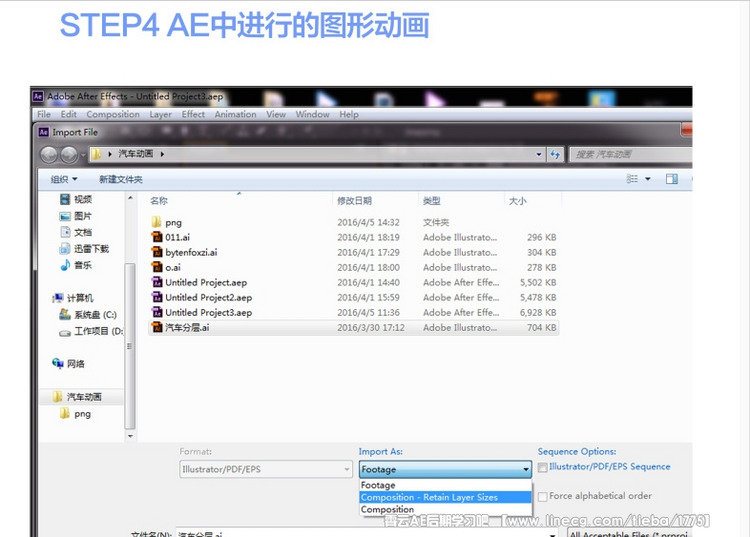The width and height of the screenshot is (750, 537).
Task: Open the File menu
Action: [44, 114]
